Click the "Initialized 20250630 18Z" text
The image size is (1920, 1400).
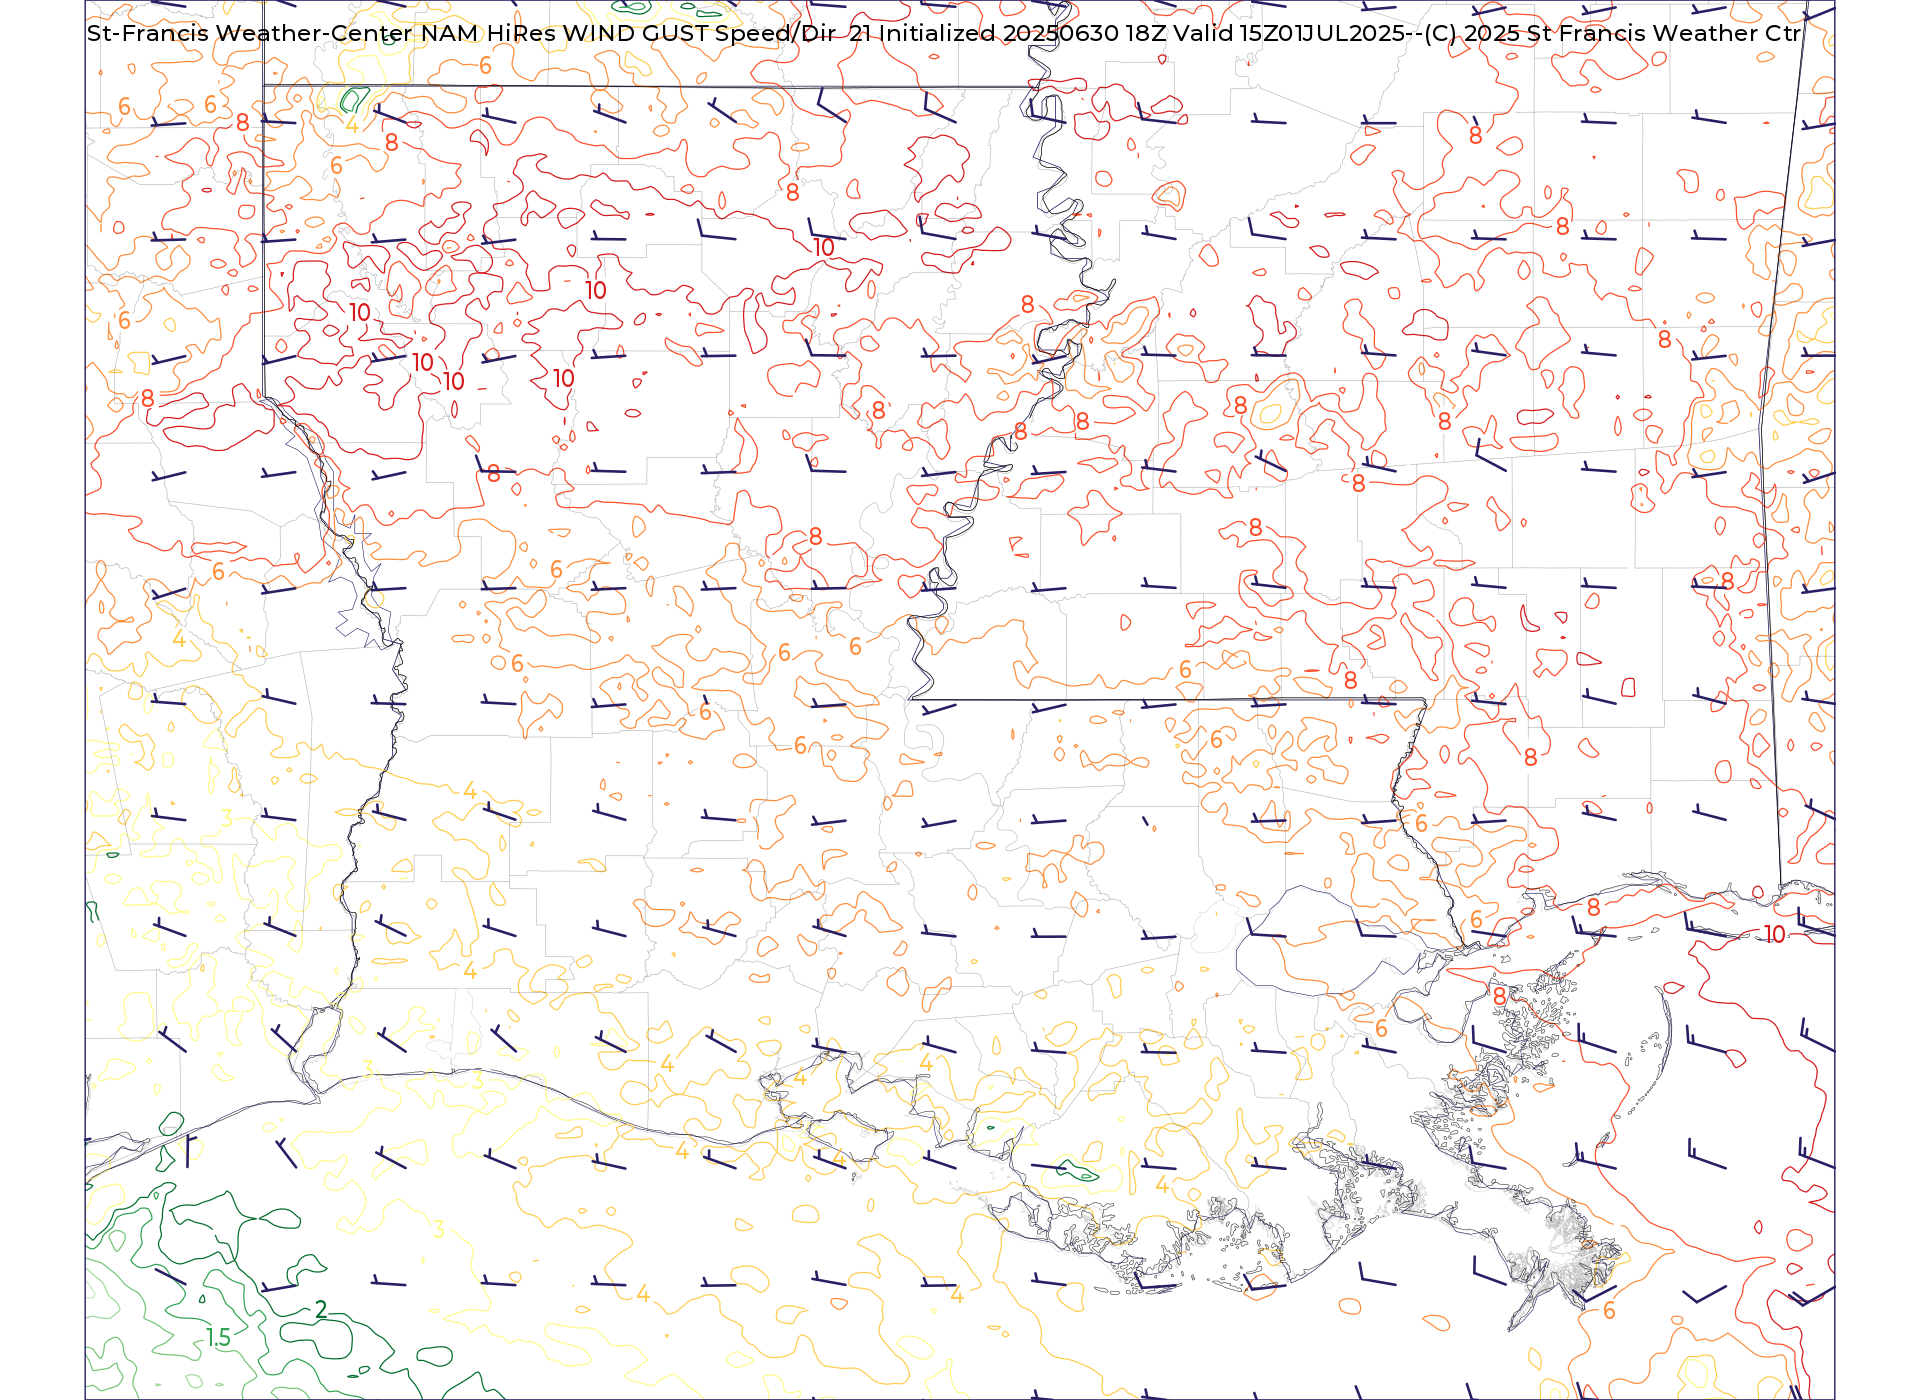(1022, 33)
